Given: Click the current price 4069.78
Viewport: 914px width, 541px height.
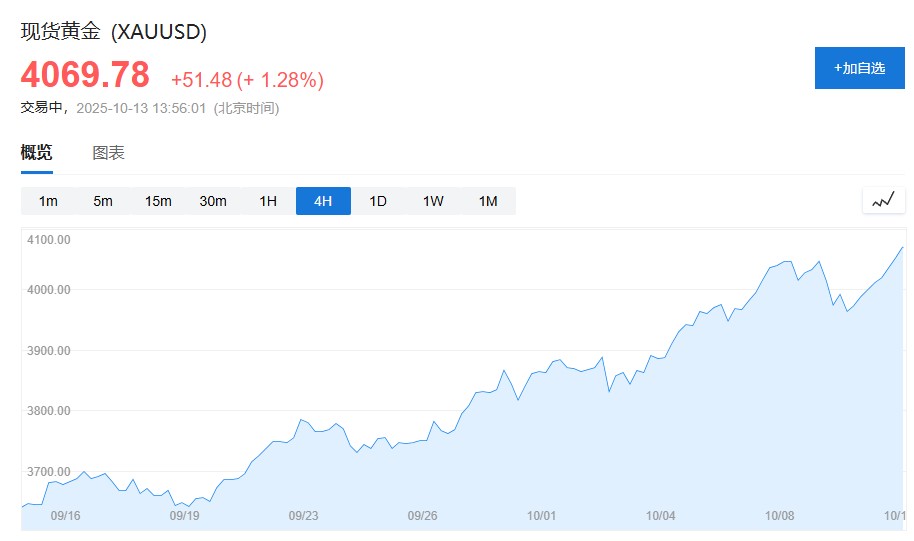Looking at the screenshot, I should 85,75.
